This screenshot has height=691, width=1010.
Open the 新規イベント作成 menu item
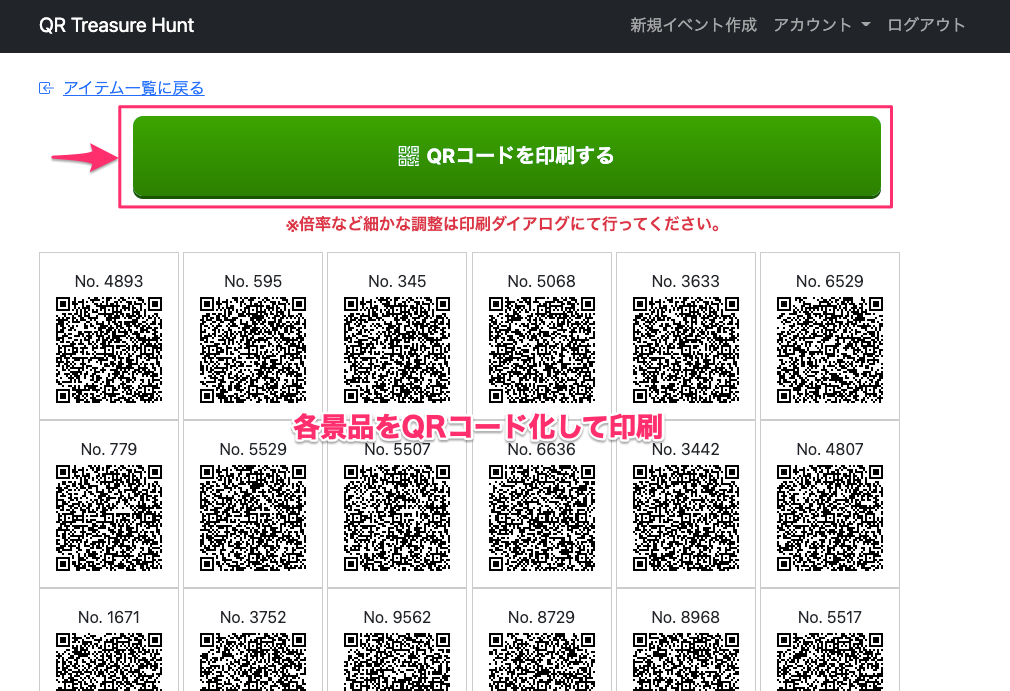point(693,25)
